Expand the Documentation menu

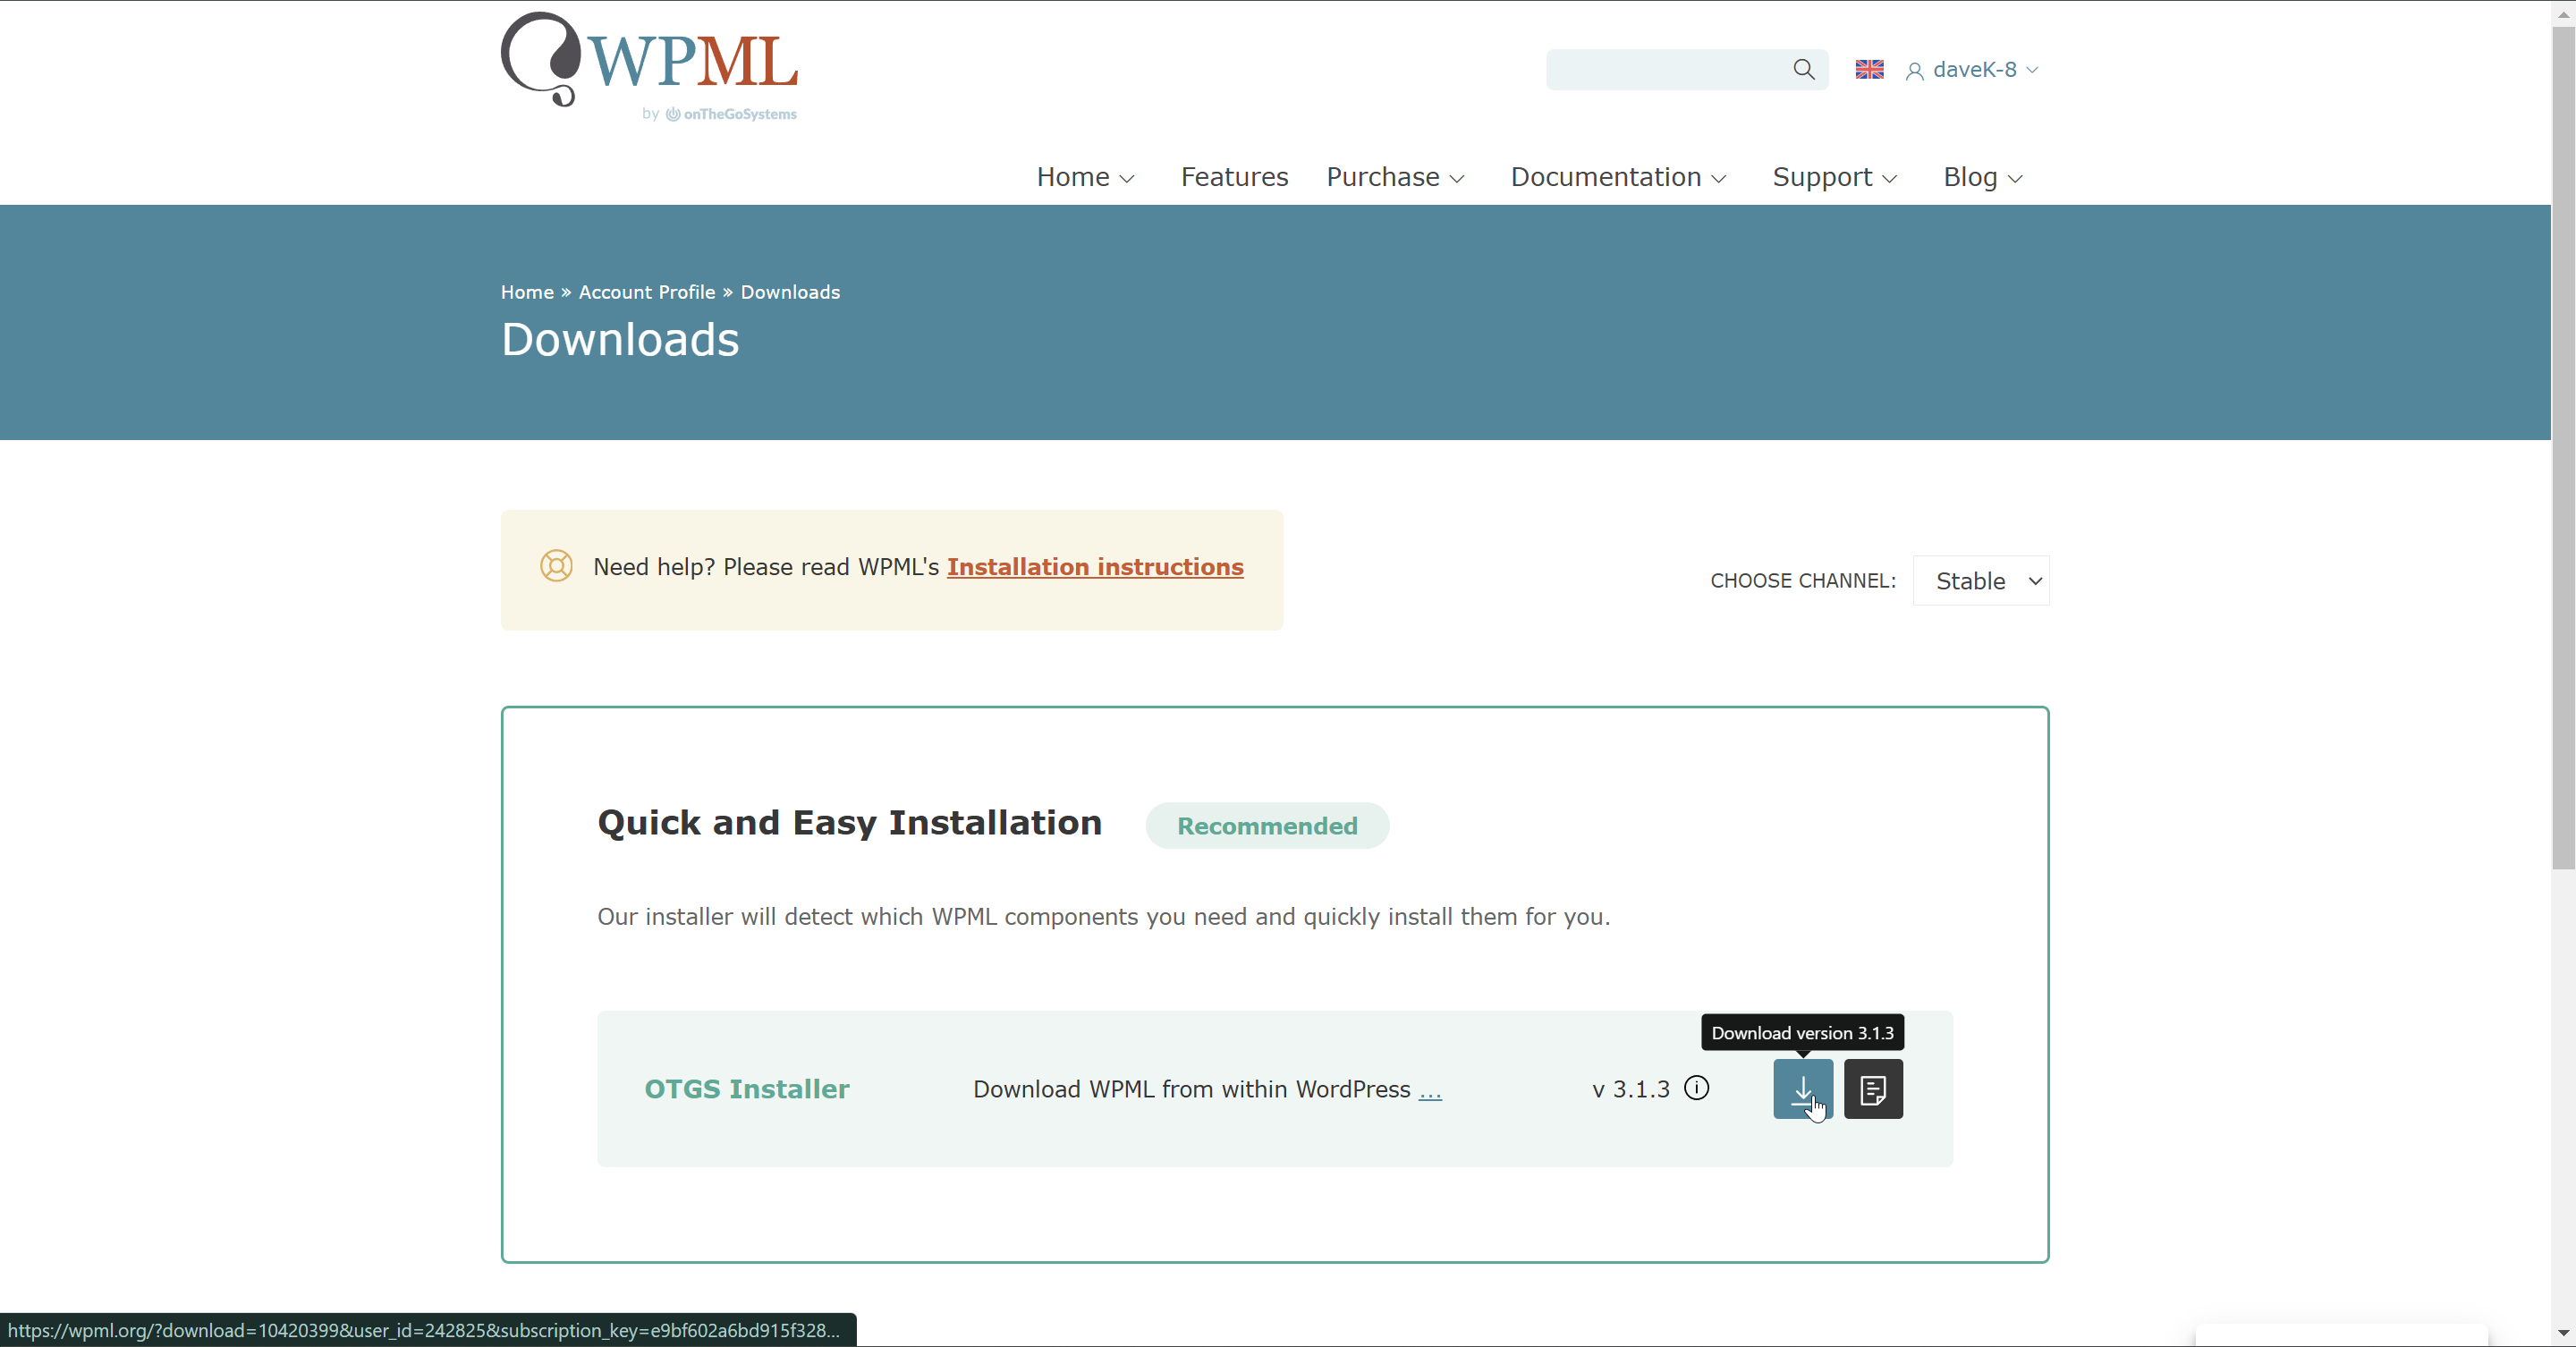coord(1617,177)
